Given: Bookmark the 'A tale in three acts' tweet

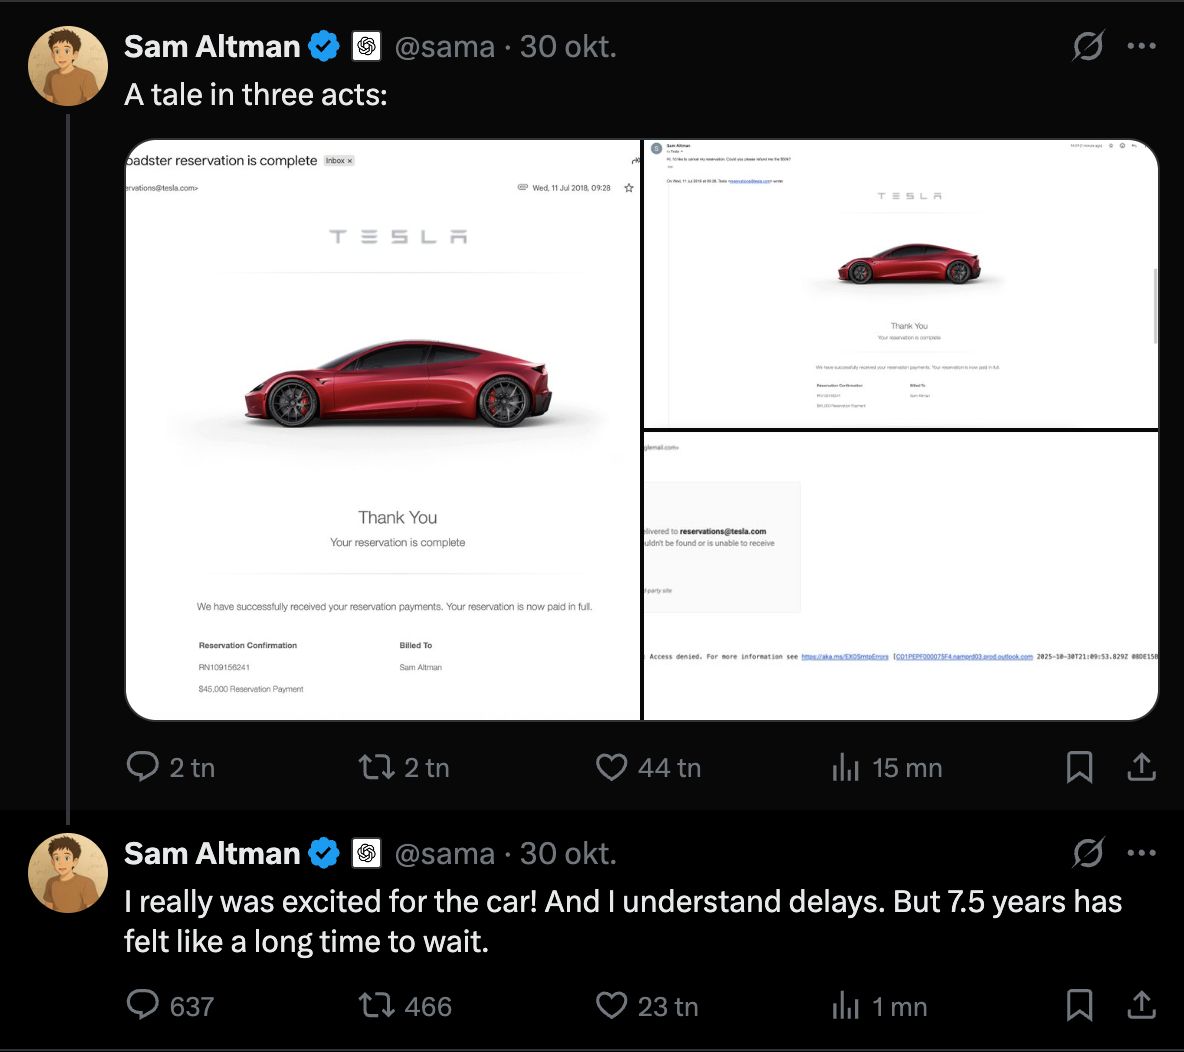Looking at the screenshot, I should point(1079,767).
